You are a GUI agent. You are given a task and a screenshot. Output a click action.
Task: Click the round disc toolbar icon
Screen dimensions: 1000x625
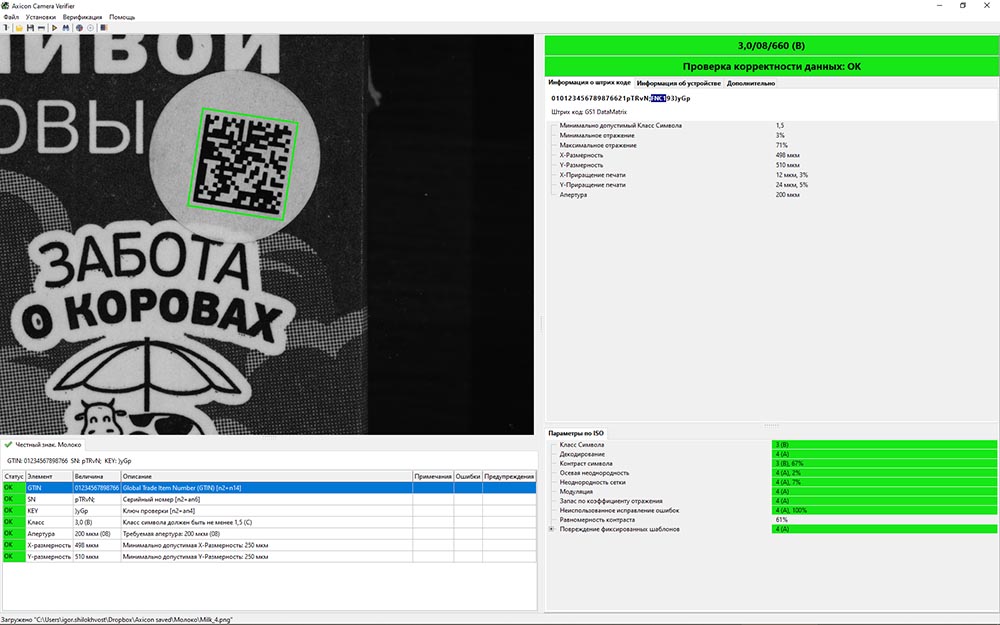(91, 28)
